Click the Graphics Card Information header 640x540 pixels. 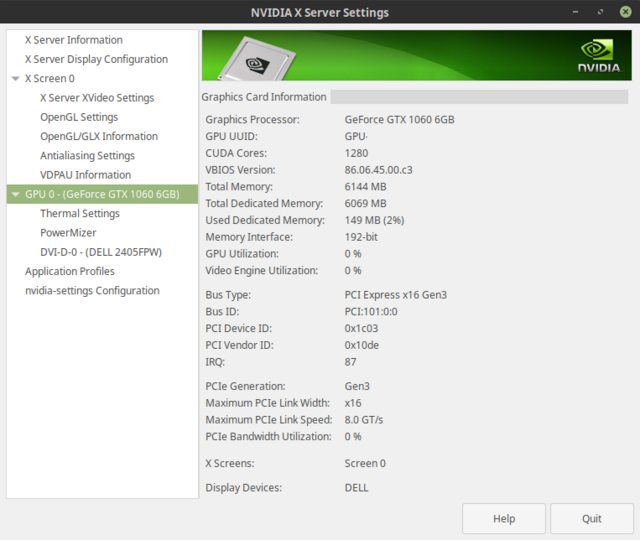pos(264,97)
